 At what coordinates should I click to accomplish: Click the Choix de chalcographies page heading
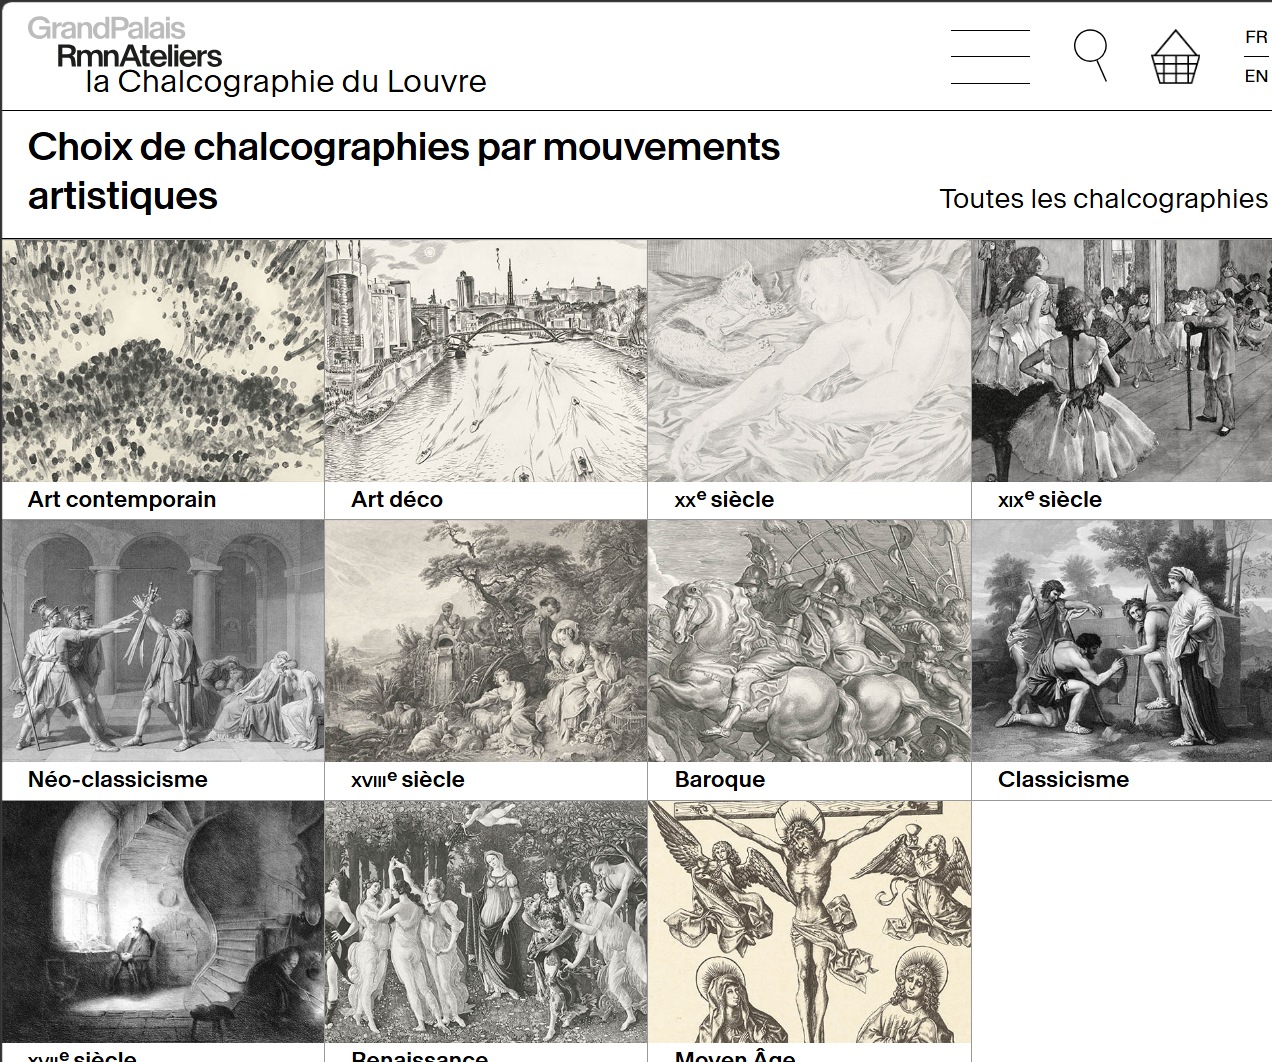(x=404, y=171)
